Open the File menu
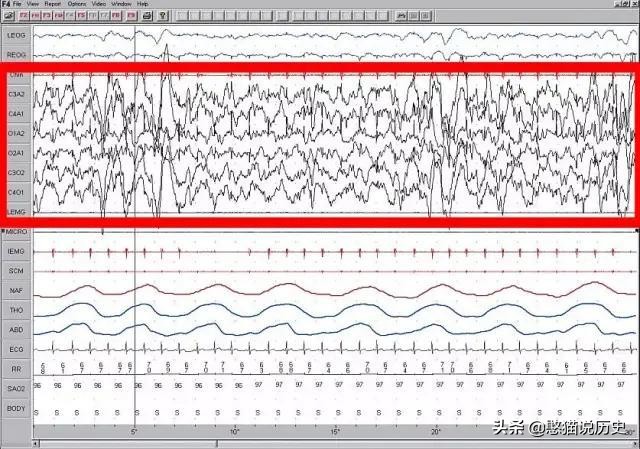The height and width of the screenshot is (449, 640). click(18, 5)
